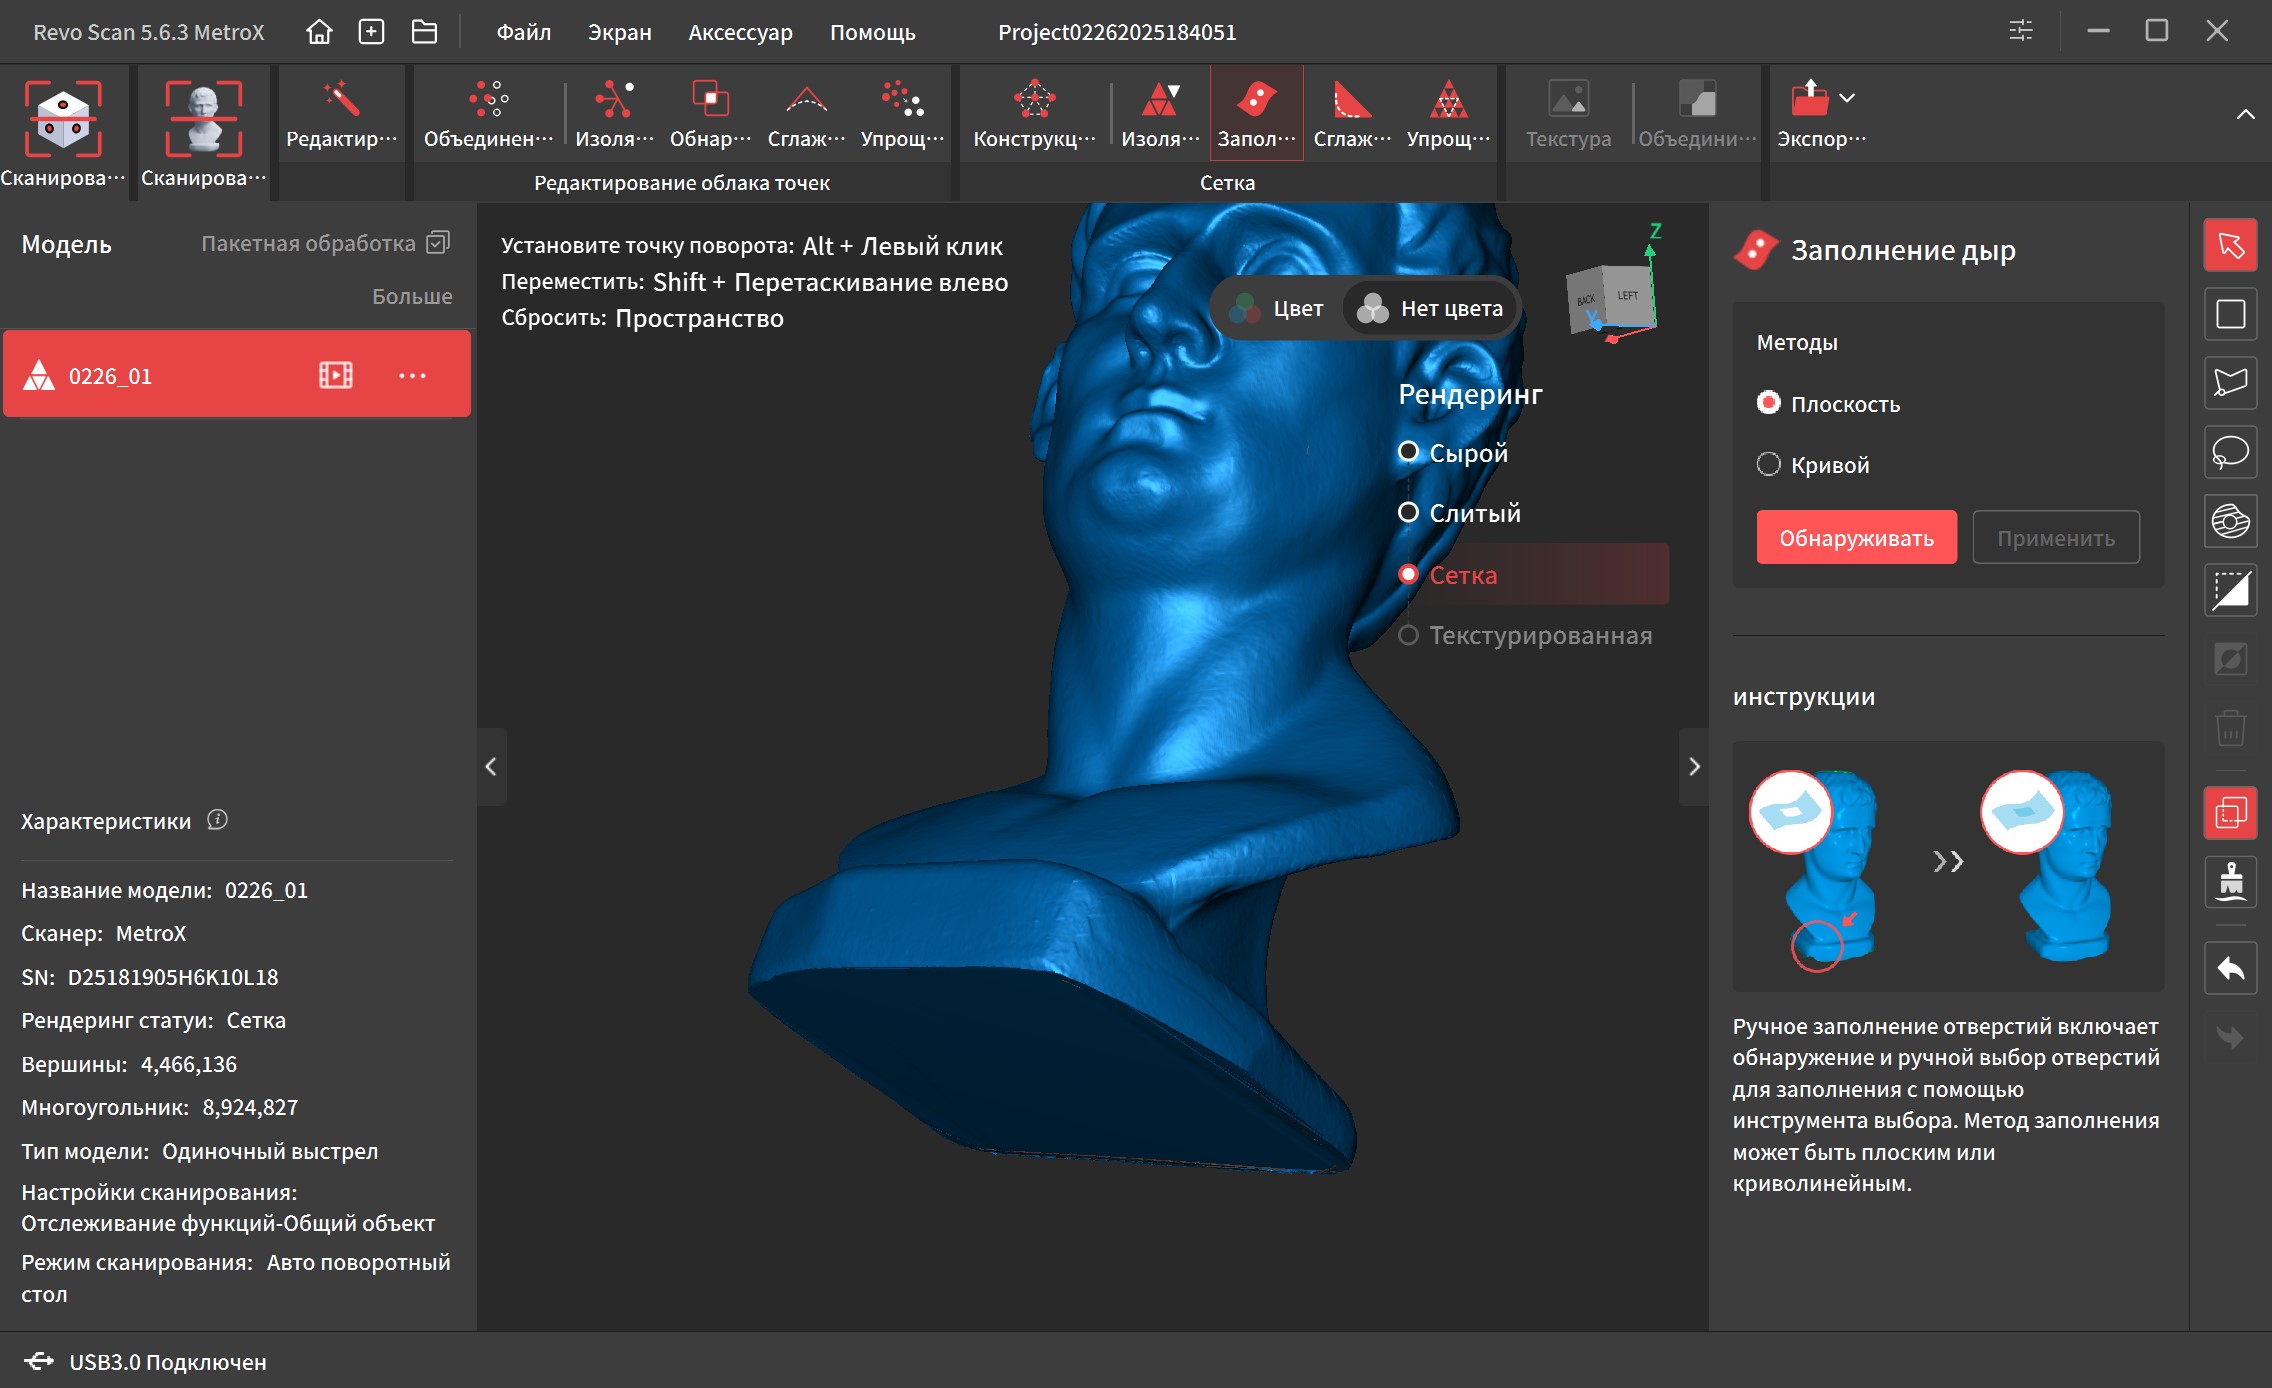Enable Пакетная обработка checkbox
The height and width of the screenshot is (1388, 2272).
pos(438,243)
